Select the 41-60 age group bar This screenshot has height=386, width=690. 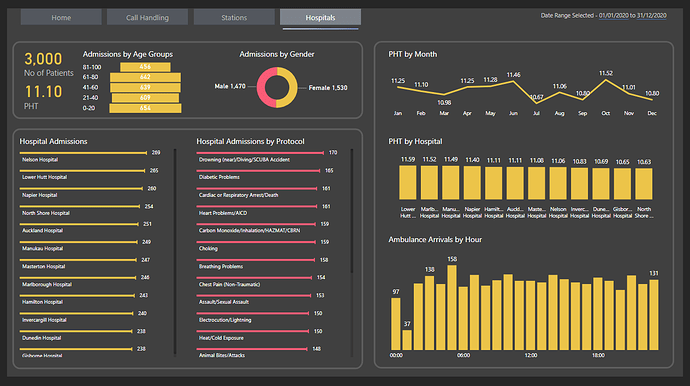pyautogui.click(x=145, y=87)
